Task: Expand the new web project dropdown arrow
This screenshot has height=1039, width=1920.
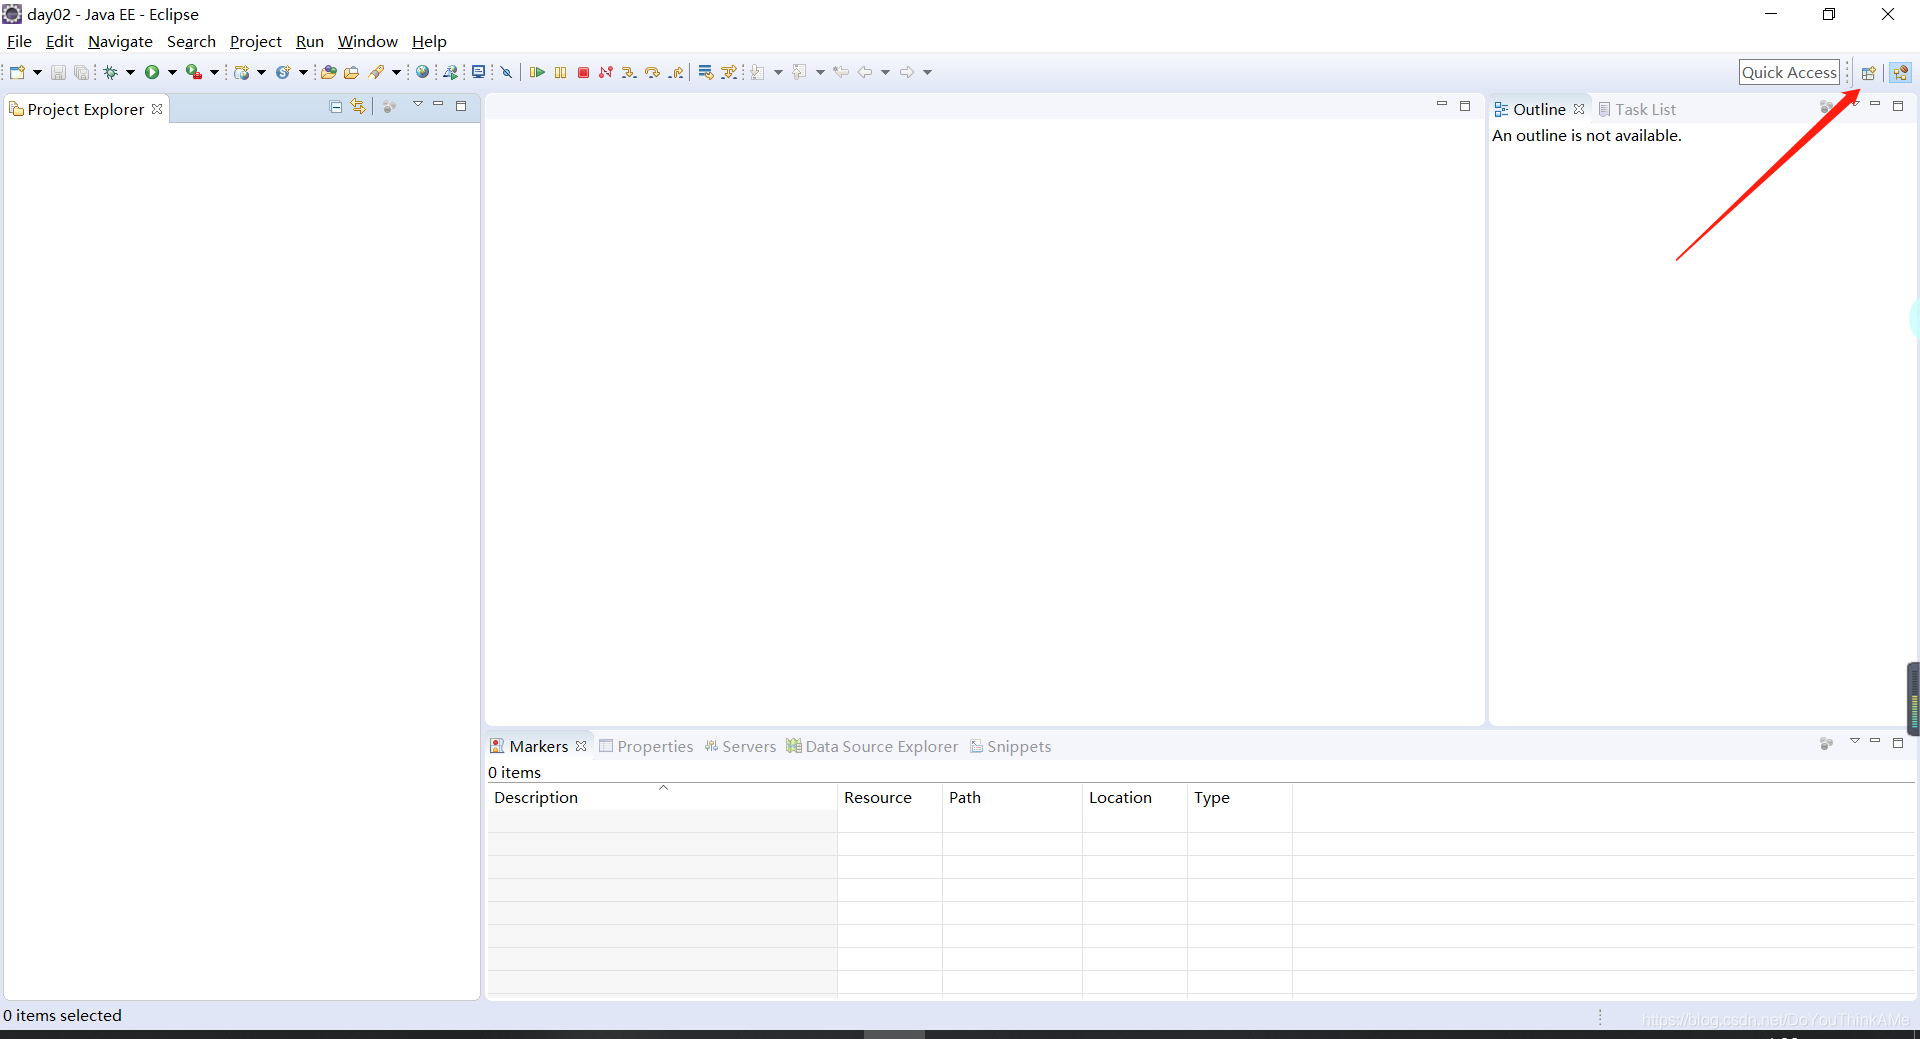Action: coord(262,72)
